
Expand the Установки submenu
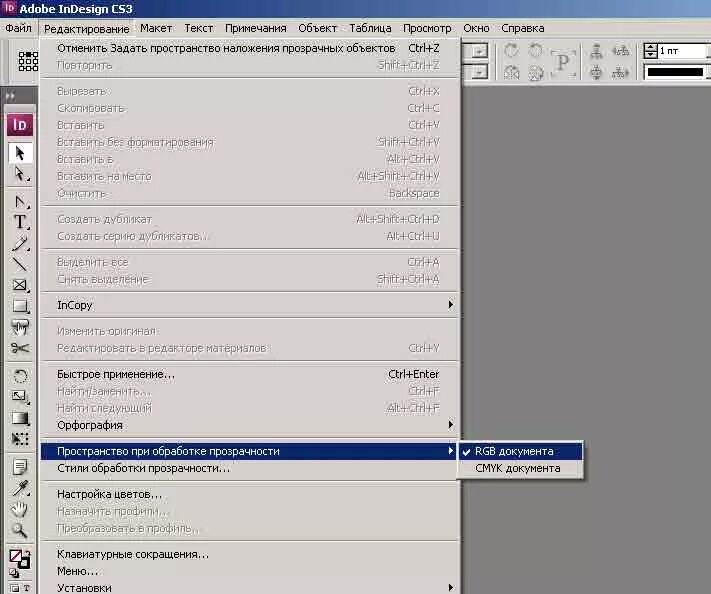point(250,588)
